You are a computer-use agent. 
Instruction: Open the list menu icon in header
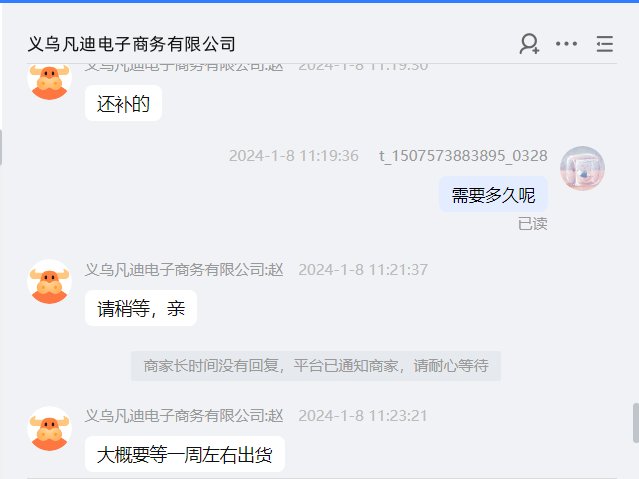pyautogui.click(x=605, y=44)
